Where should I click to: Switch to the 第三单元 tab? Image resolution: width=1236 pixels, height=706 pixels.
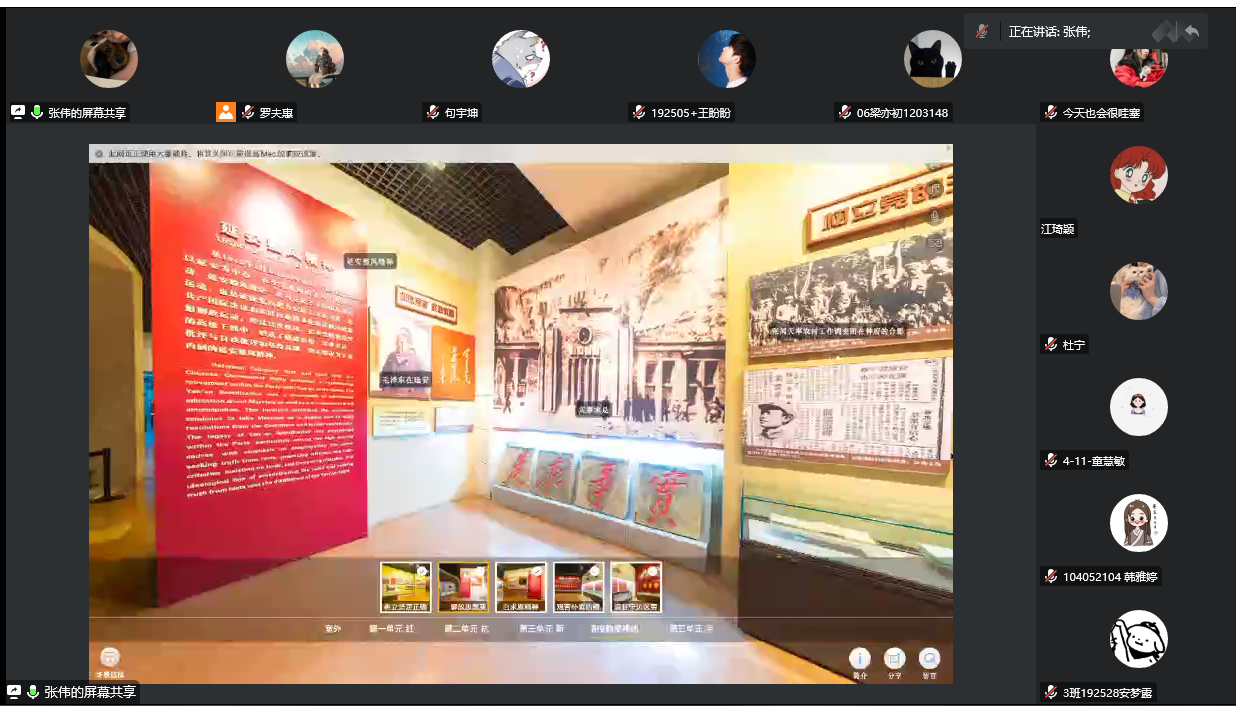click(x=541, y=629)
